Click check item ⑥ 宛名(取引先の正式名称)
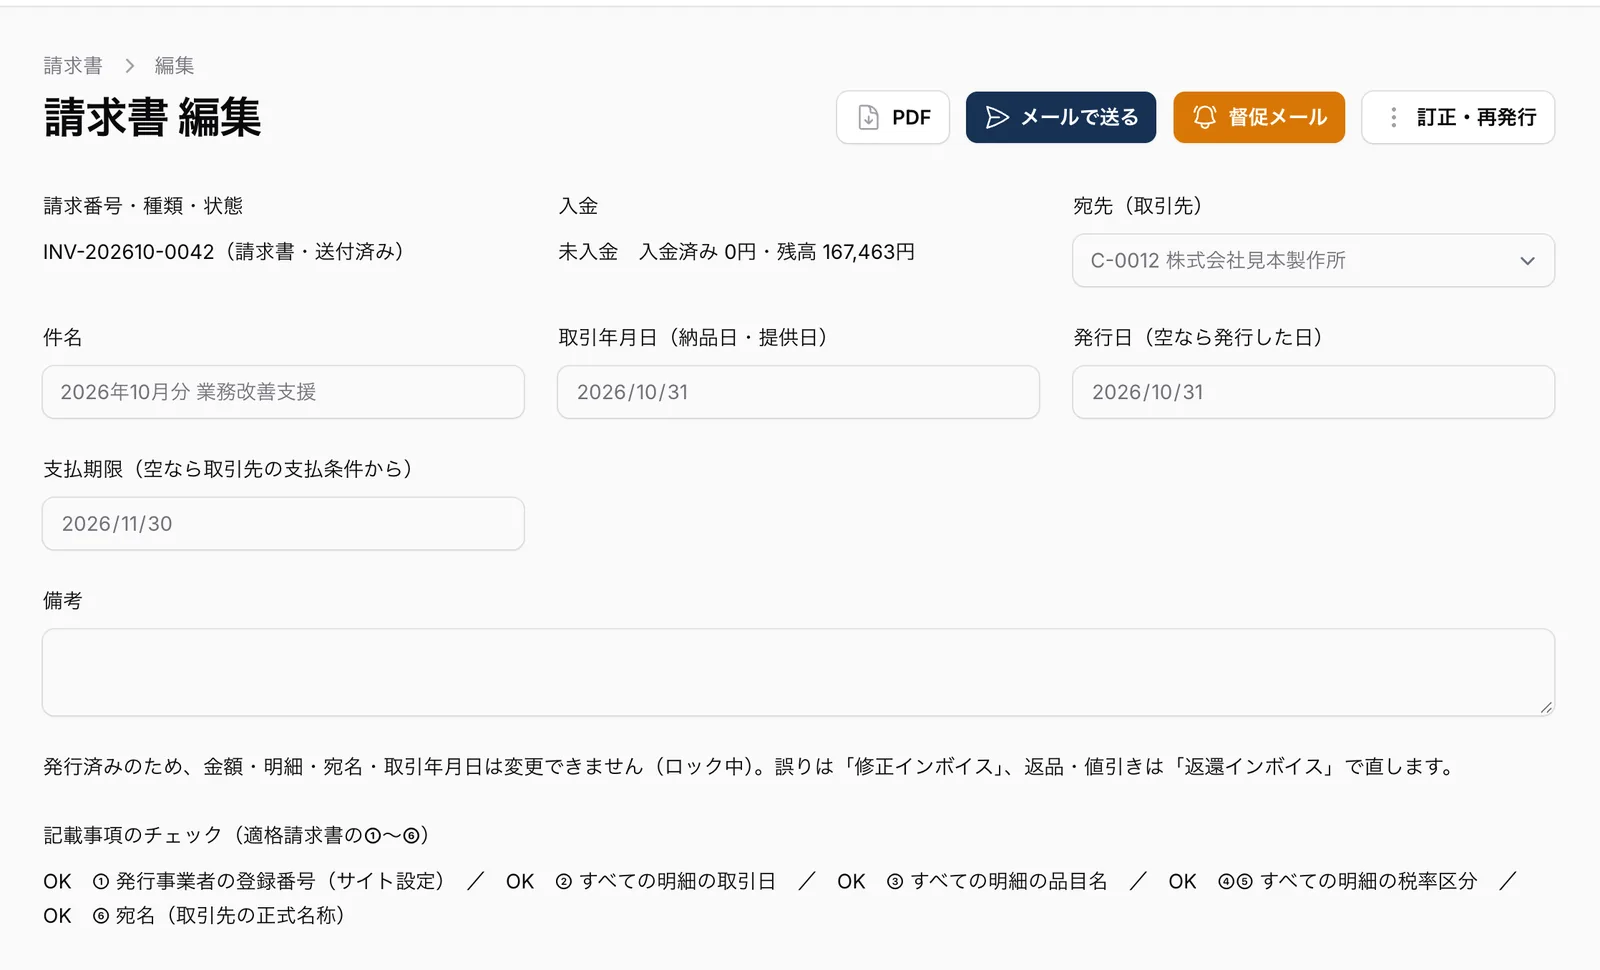1600x970 pixels. point(218,916)
